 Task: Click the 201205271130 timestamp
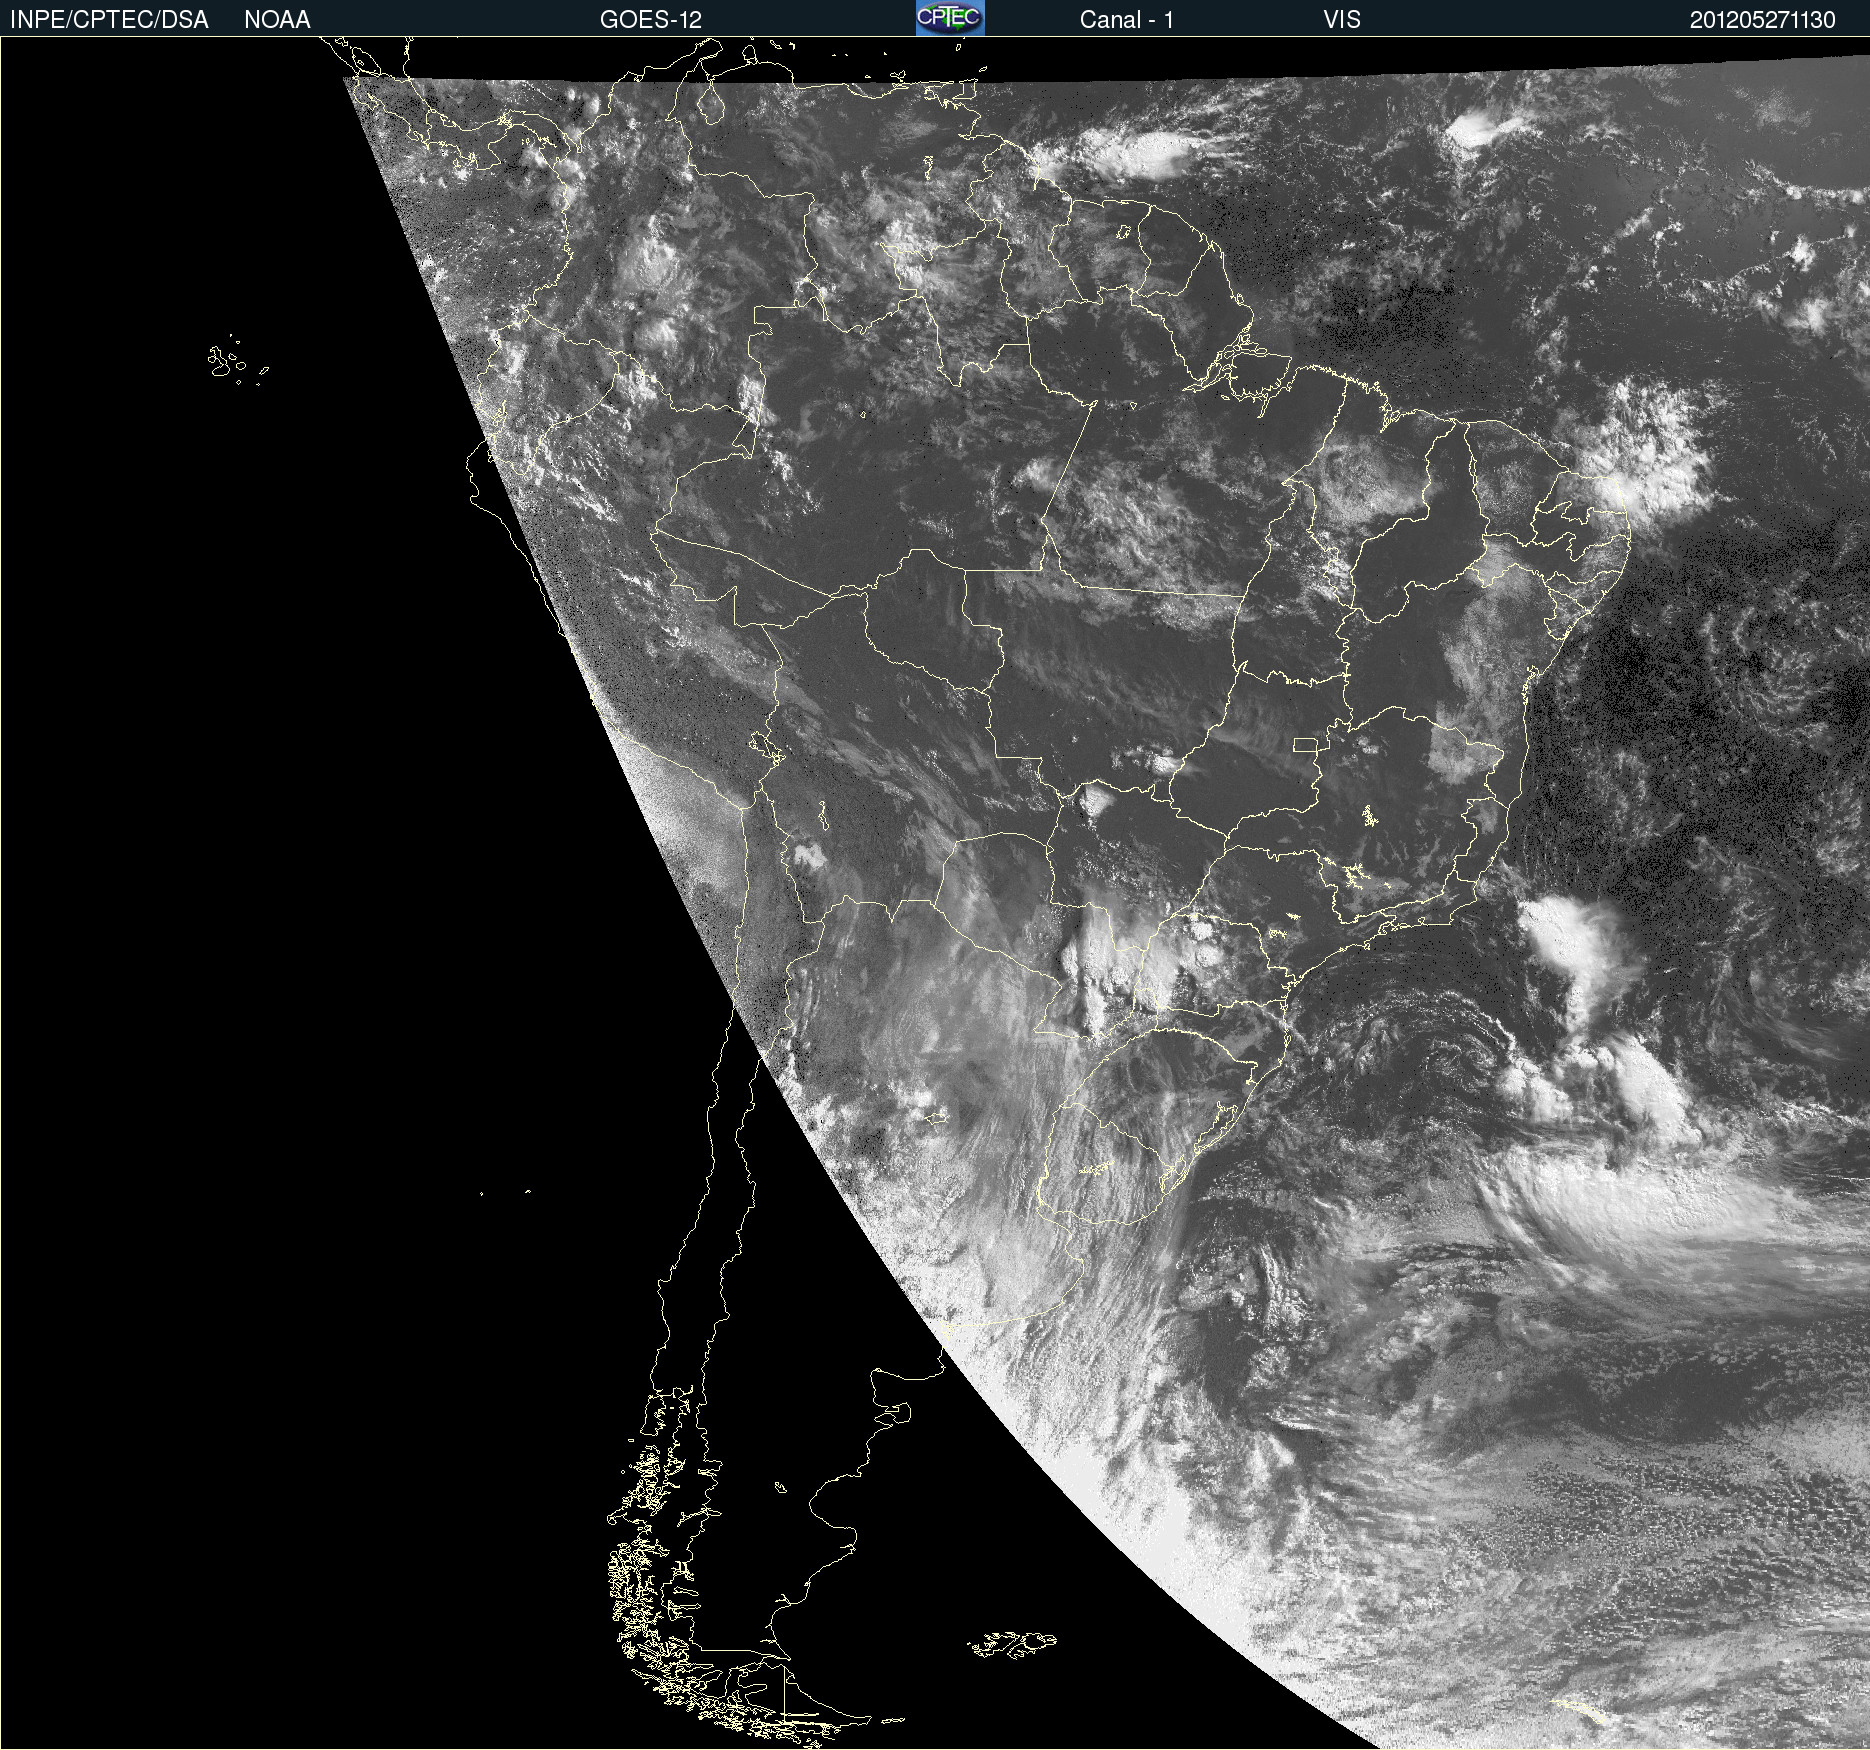tap(1762, 20)
